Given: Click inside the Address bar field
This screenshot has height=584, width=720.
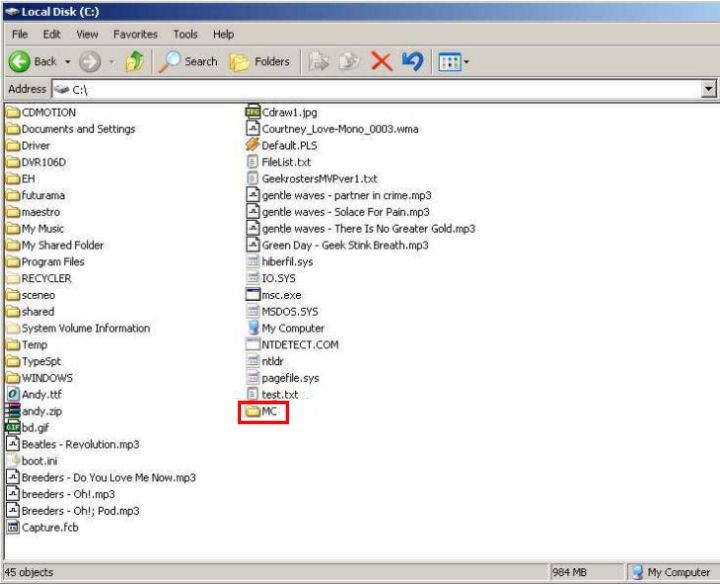Looking at the screenshot, I should coord(377,89).
